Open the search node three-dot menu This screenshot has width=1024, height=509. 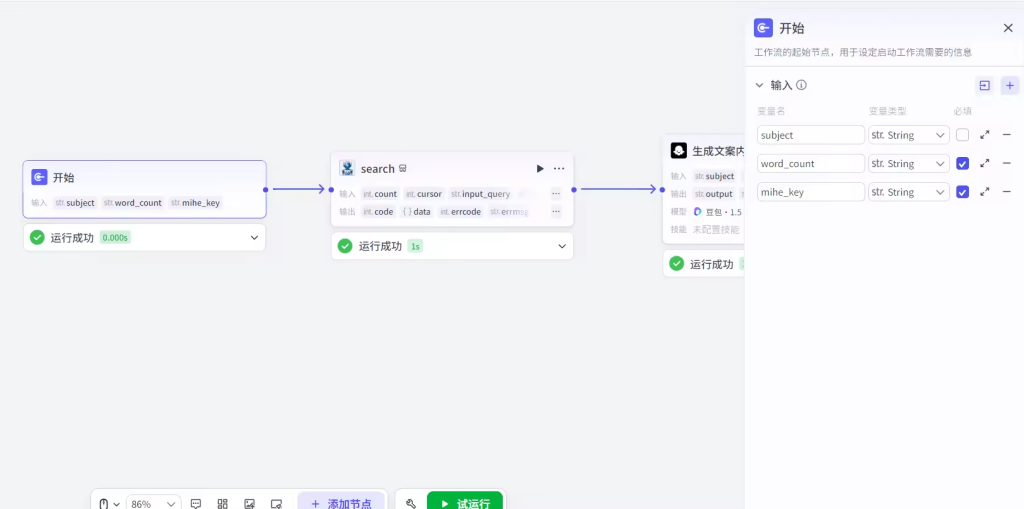click(559, 169)
